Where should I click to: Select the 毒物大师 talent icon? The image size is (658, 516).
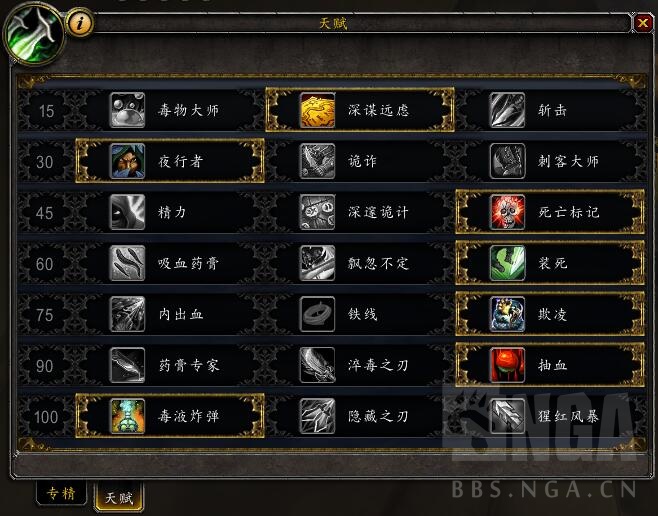(x=127, y=110)
